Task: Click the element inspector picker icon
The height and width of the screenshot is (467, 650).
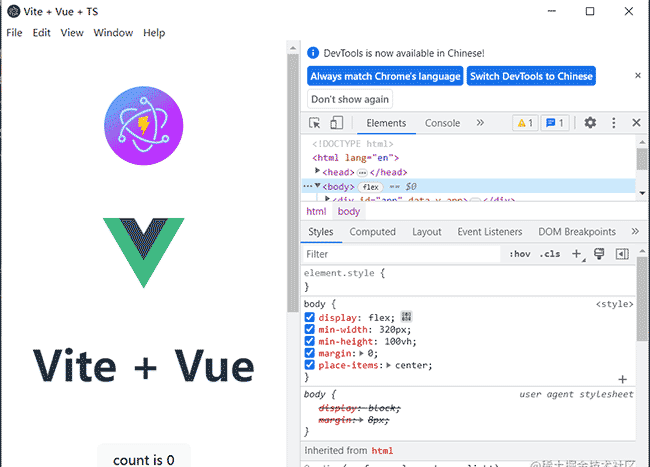Action: [x=315, y=123]
